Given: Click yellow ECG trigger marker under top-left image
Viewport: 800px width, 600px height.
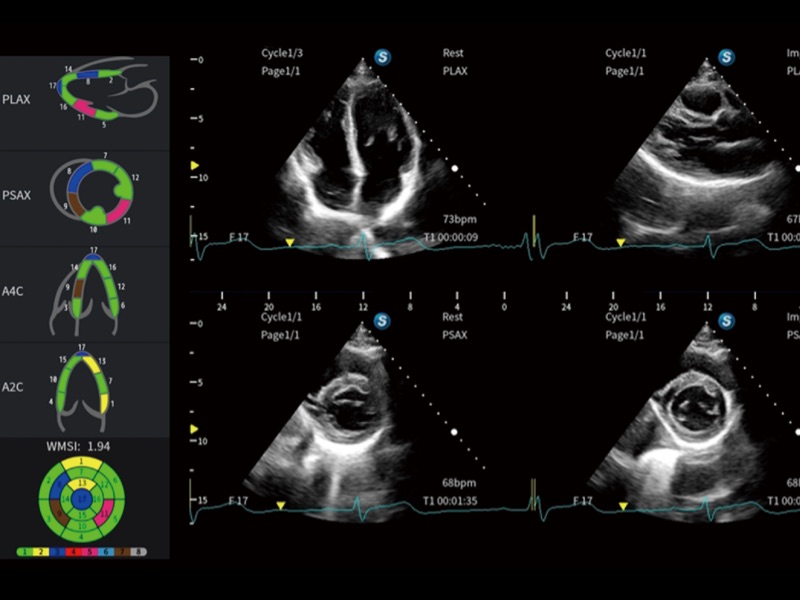Looking at the screenshot, I should [x=290, y=242].
